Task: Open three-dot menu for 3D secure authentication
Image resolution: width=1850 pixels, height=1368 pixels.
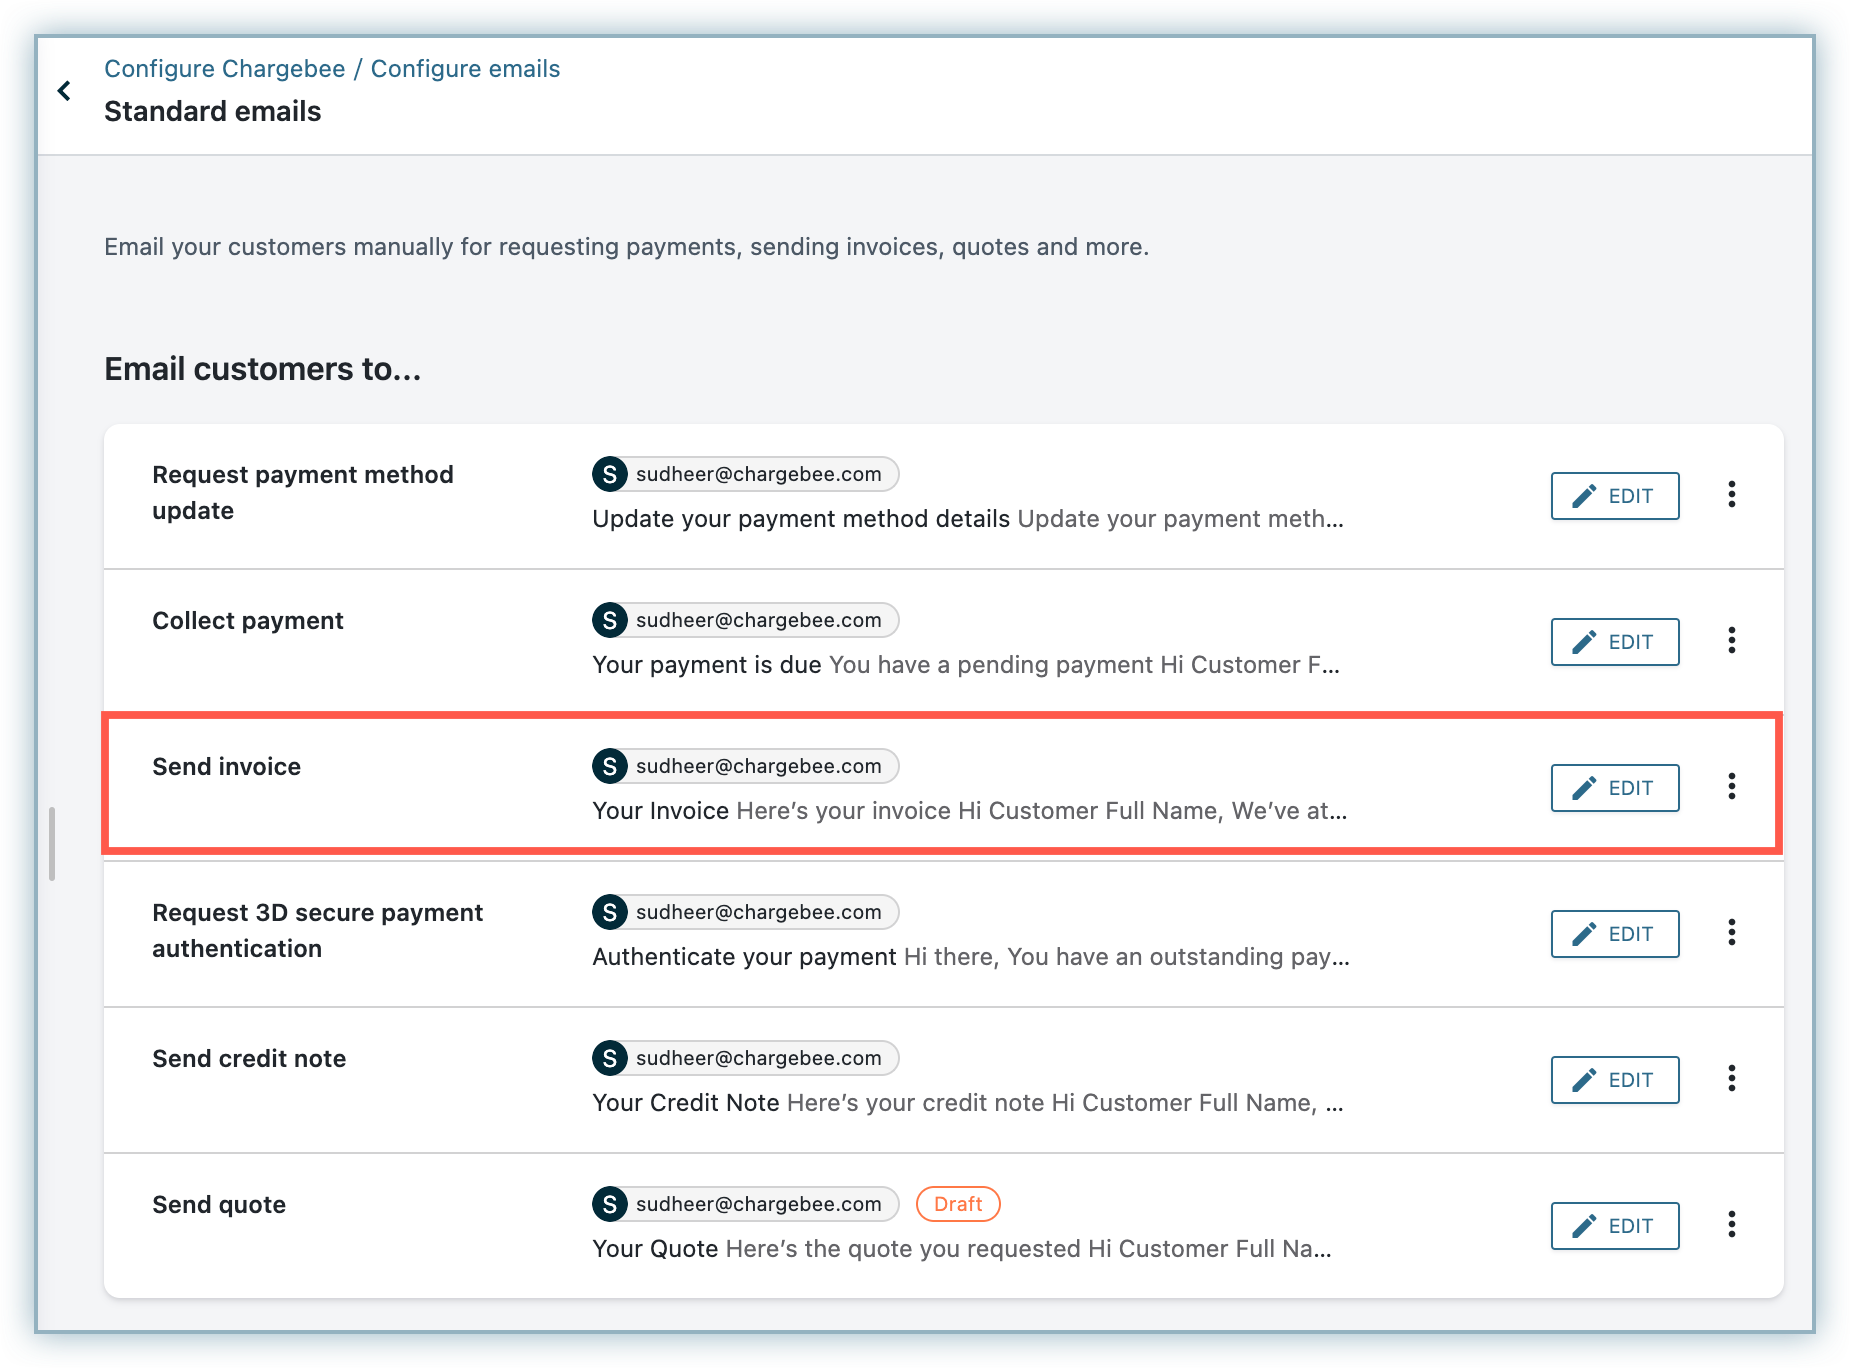Action: coord(1731,933)
